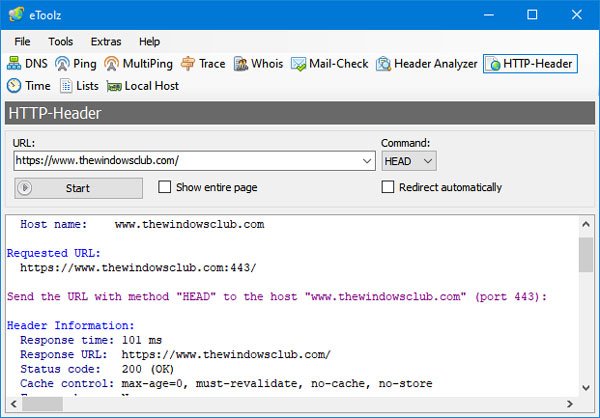Click the https://www.thewindowsclub.com:443/ line
600x418 pixels.
click(138, 268)
